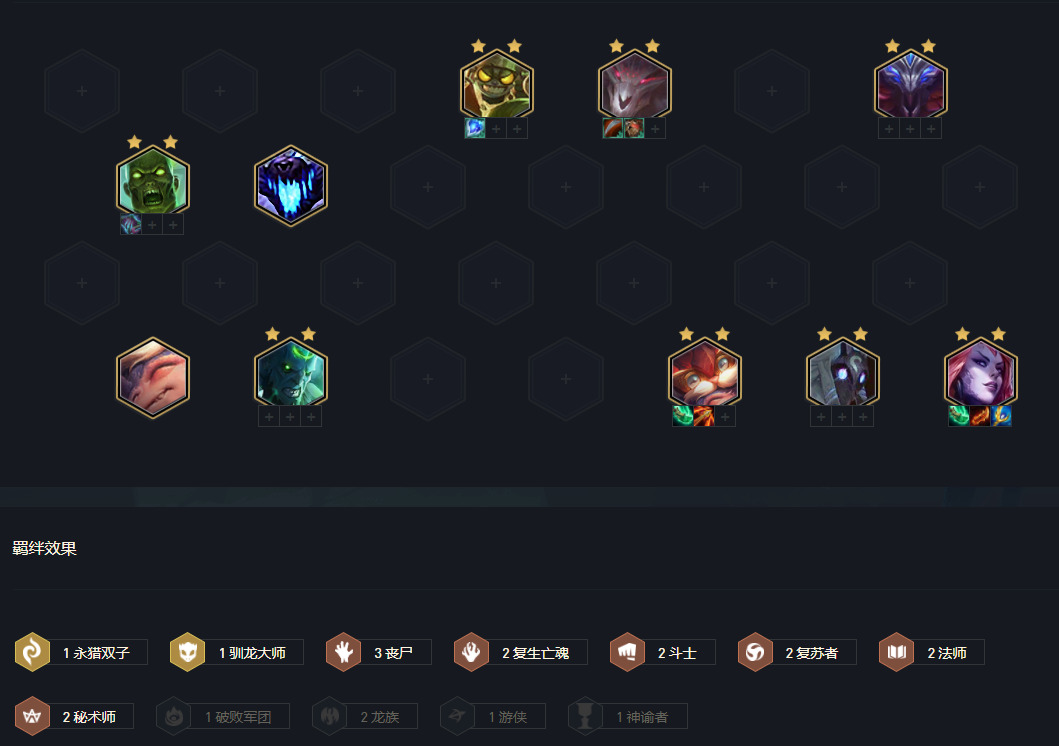Viewport: 1059px width, 746px height.
Task: Click the 1 永猎双子 trait icon
Action: click(x=32, y=652)
